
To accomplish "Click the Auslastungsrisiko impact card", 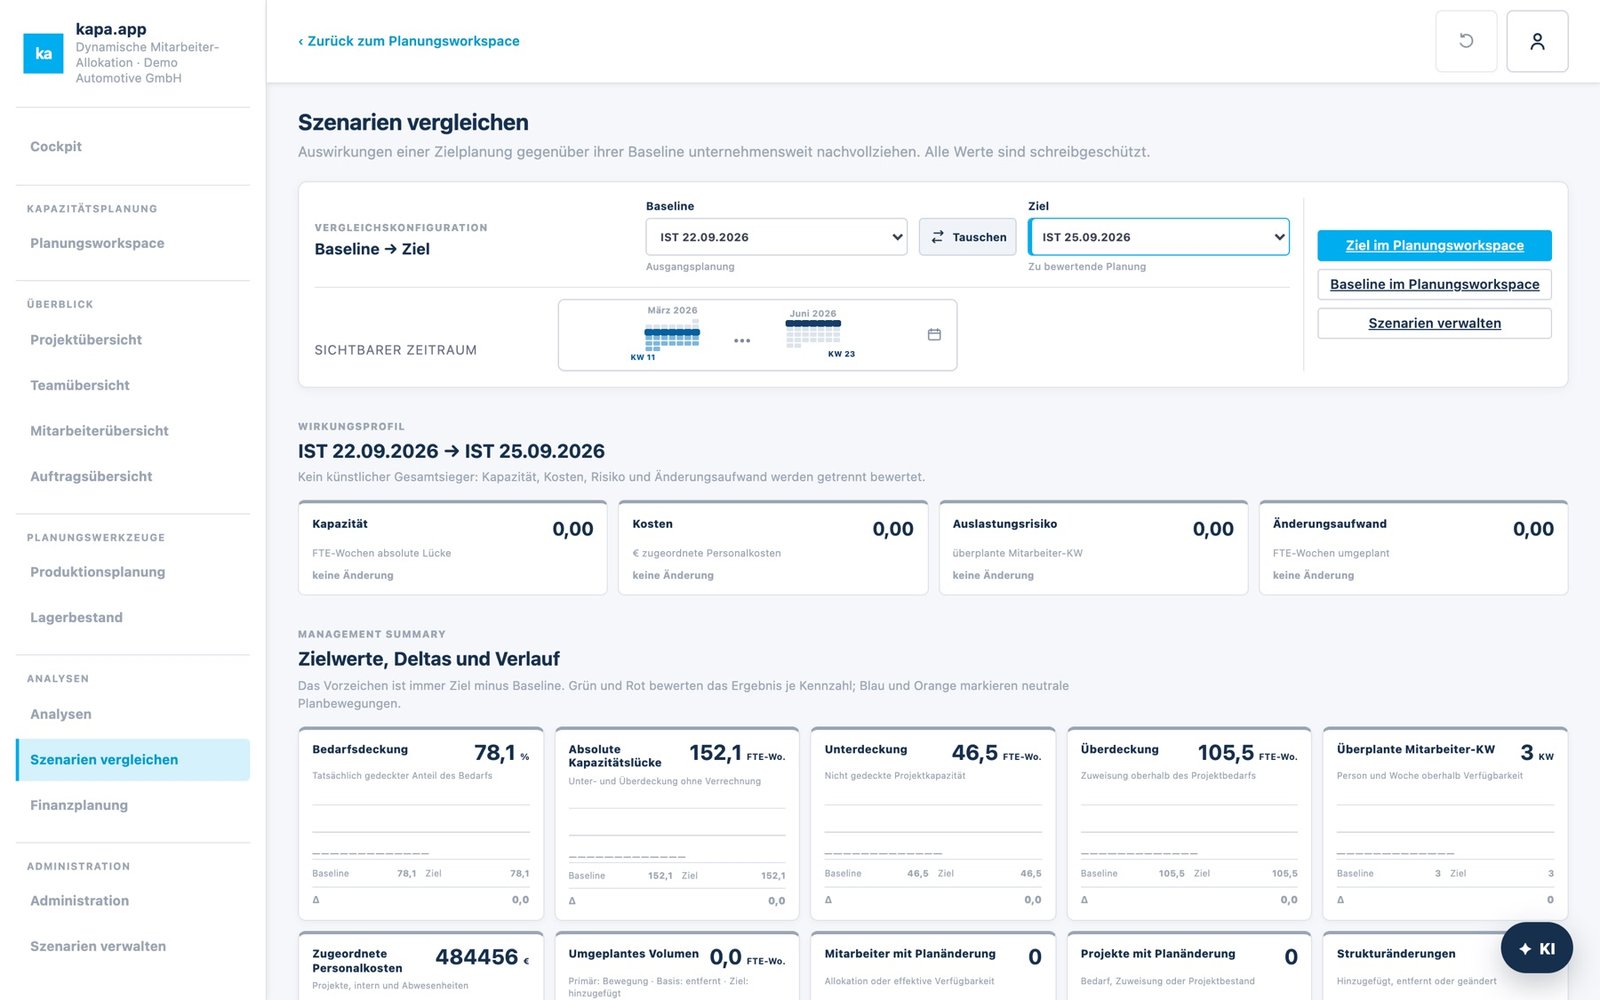I will click(x=1093, y=548).
